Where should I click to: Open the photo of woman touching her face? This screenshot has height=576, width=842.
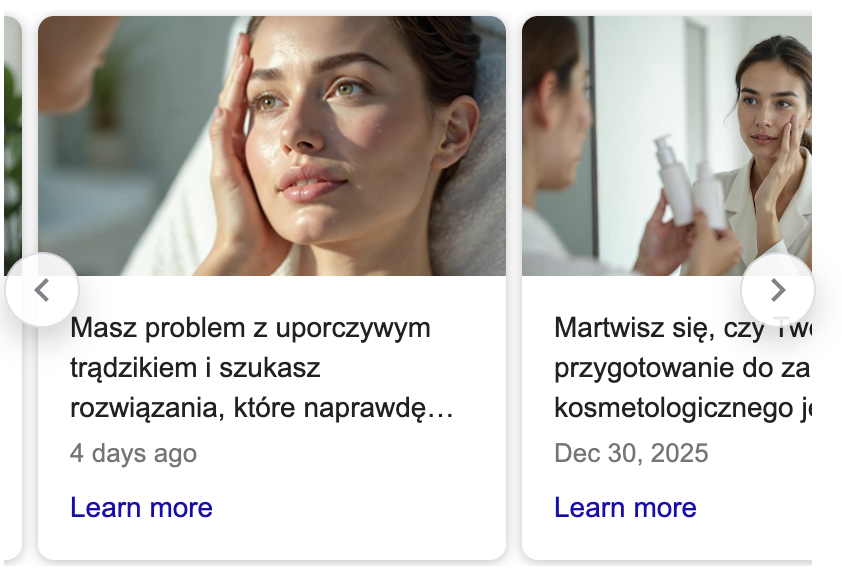pyautogui.click(x=272, y=146)
